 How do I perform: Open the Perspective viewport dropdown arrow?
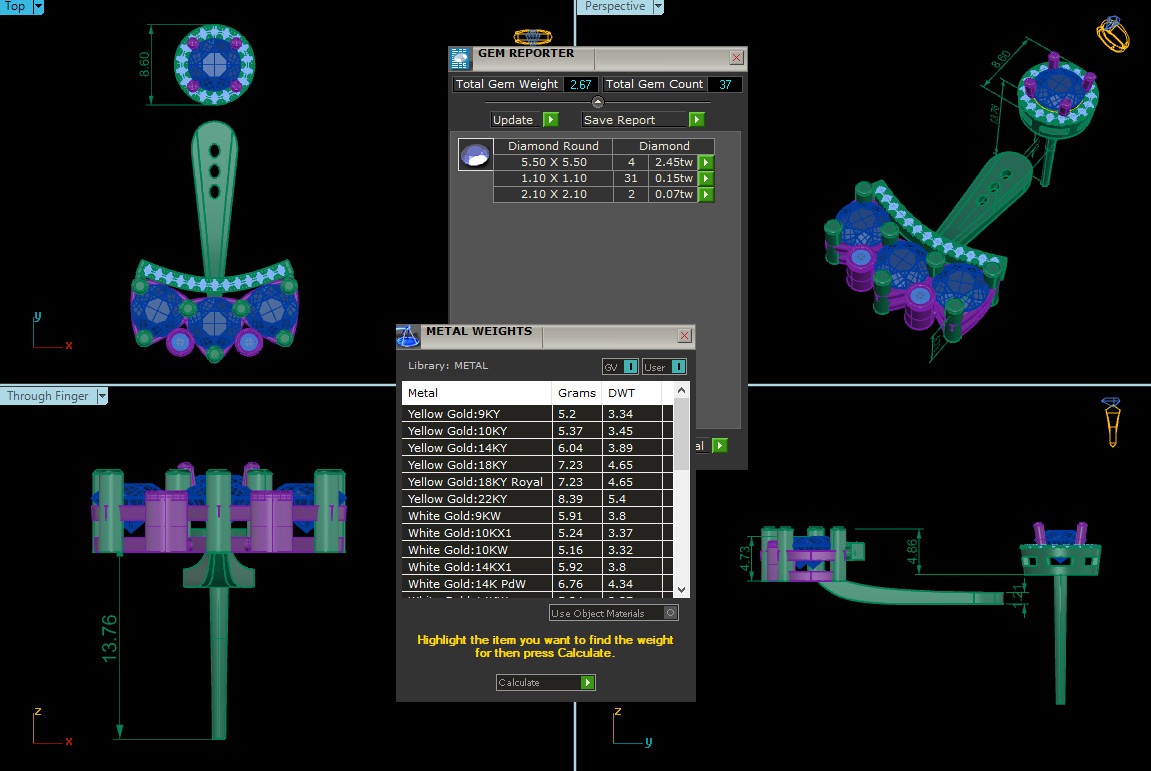658,6
